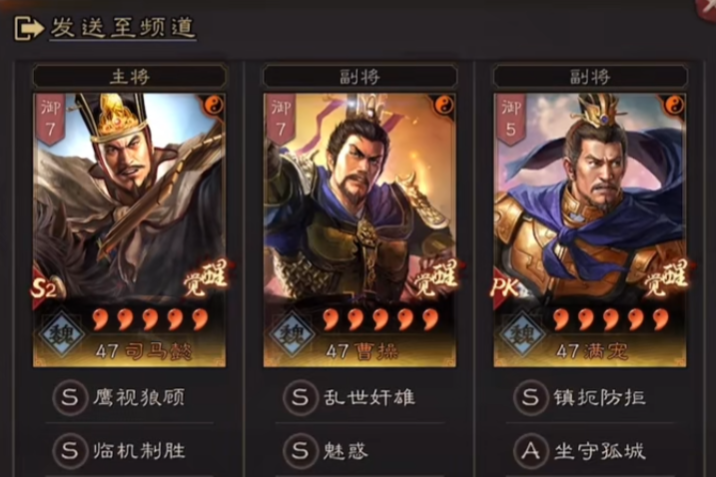View the 临机制胜 skill
The image size is (716, 477).
point(139,451)
